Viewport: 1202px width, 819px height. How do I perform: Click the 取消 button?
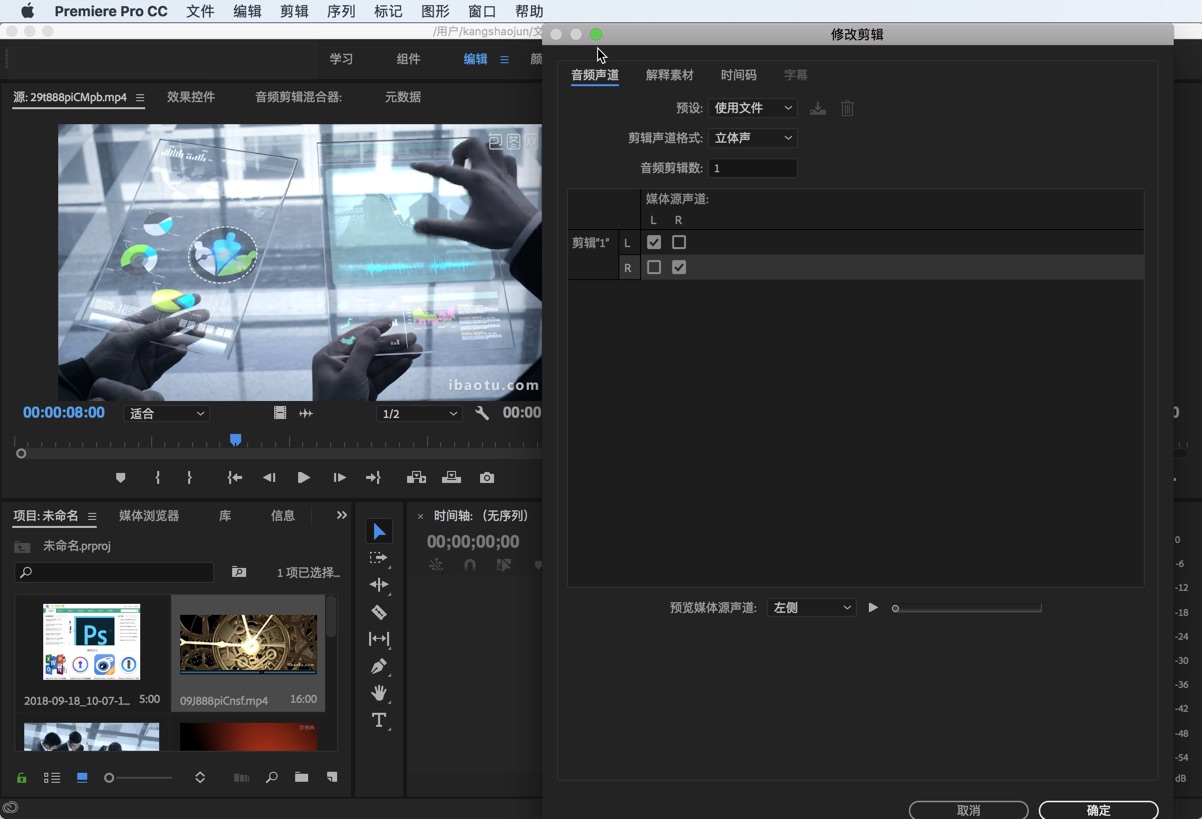[967, 810]
